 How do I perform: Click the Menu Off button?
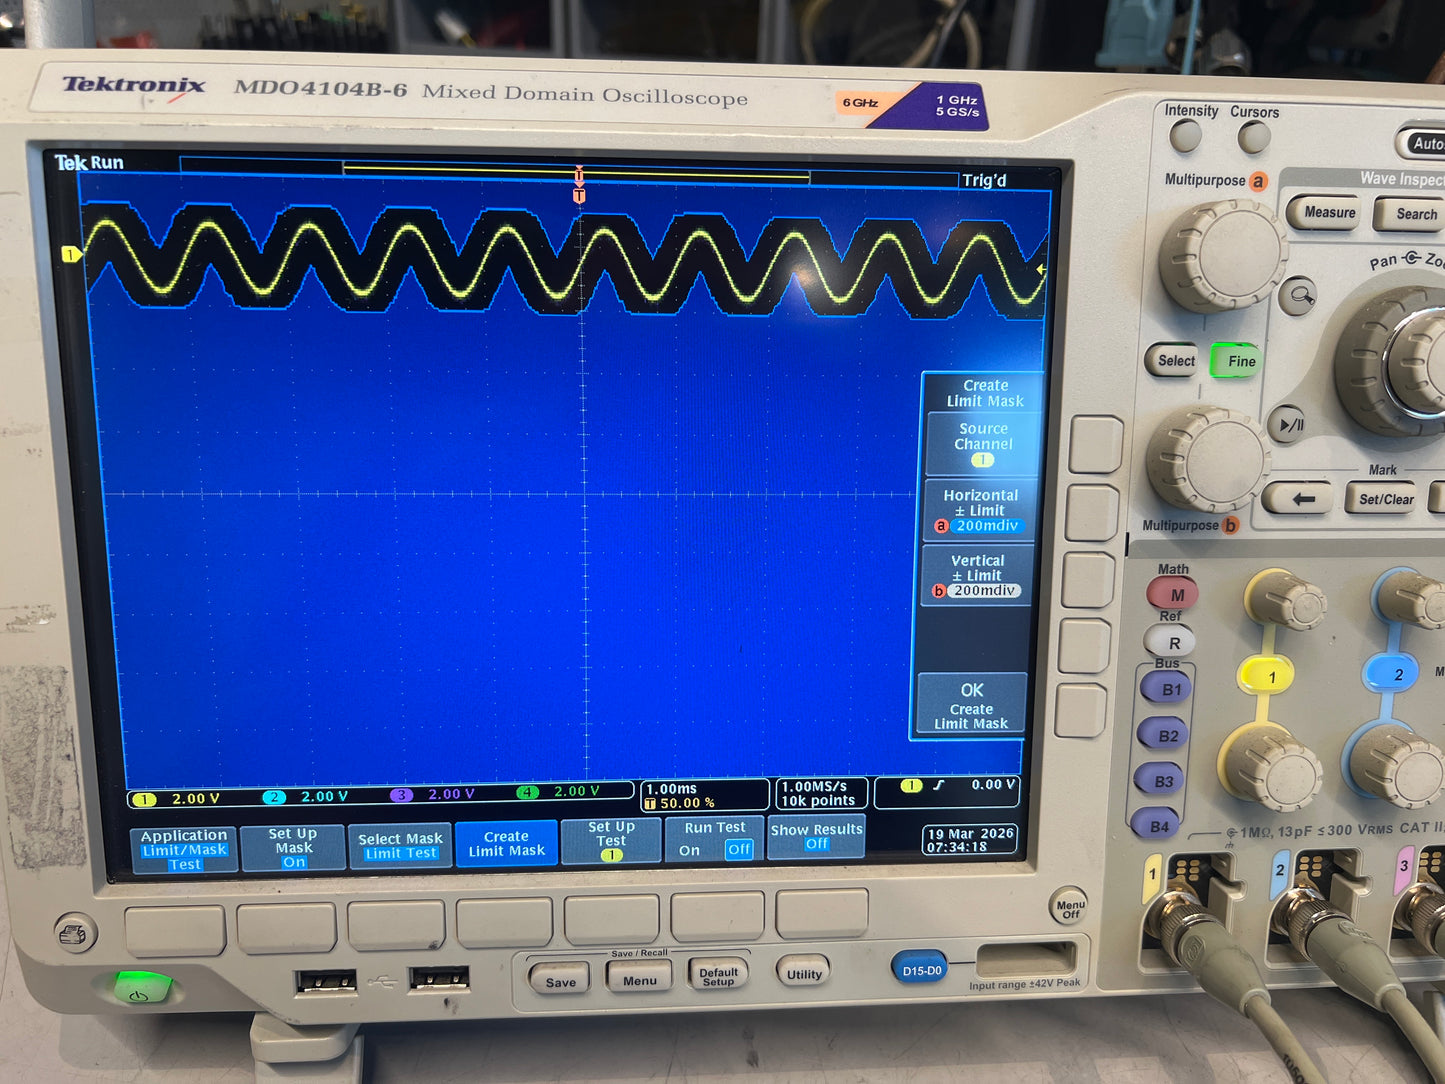coord(1070,907)
